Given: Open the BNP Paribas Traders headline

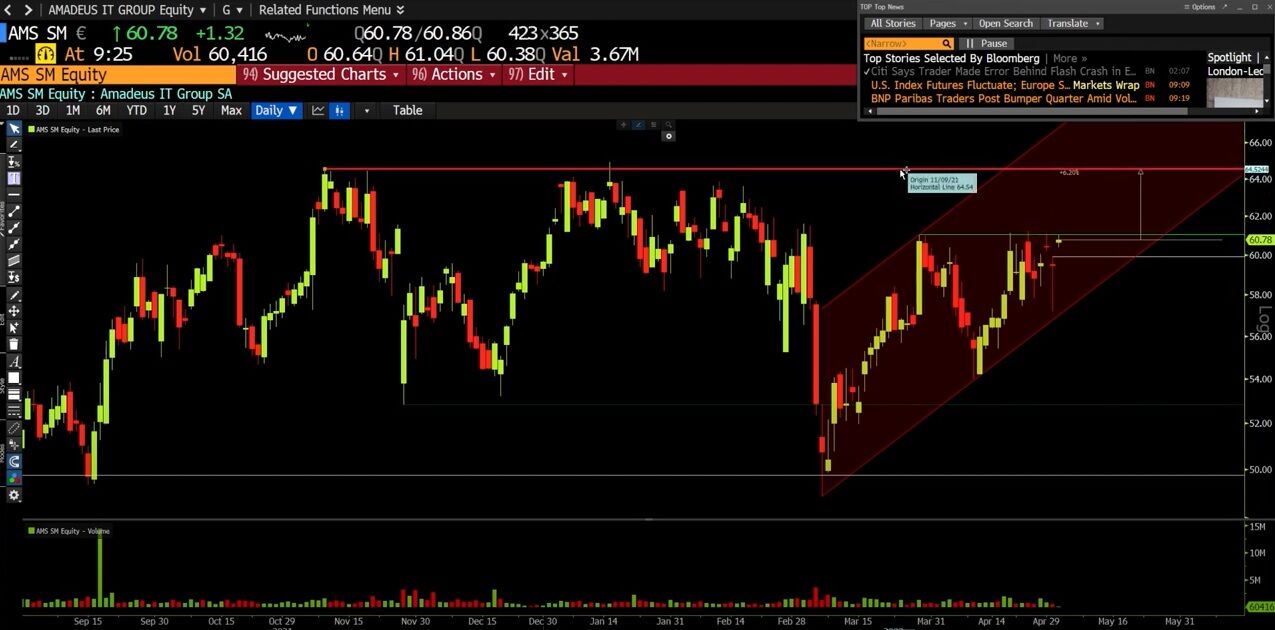Looking at the screenshot, I should click(x=1003, y=99).
